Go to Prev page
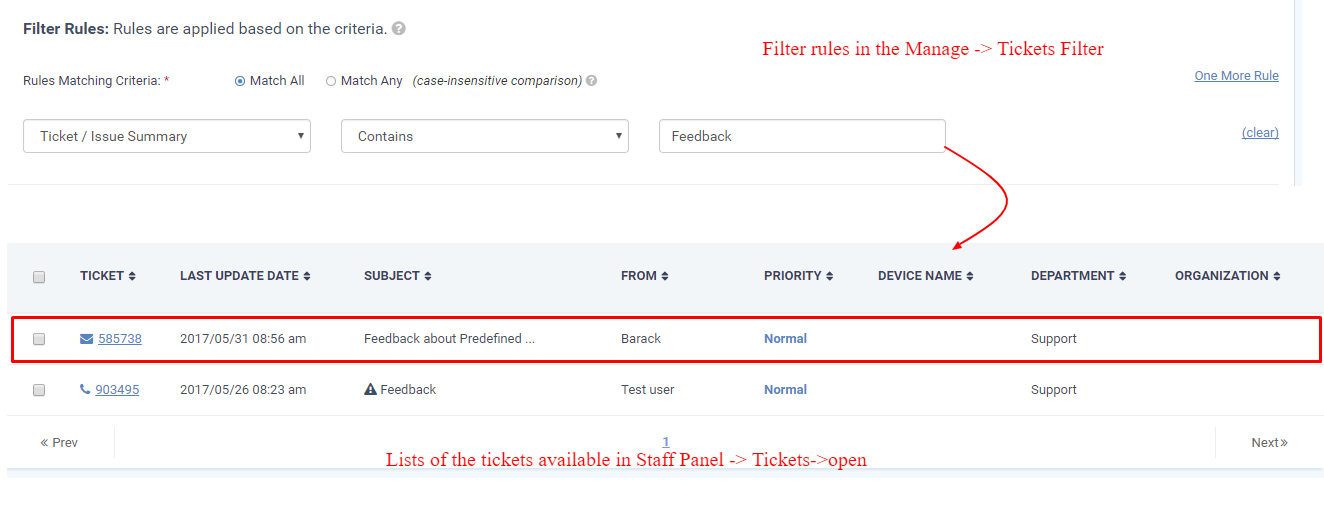This screenshot has width=1324, height=505. [x=59, y=443]
